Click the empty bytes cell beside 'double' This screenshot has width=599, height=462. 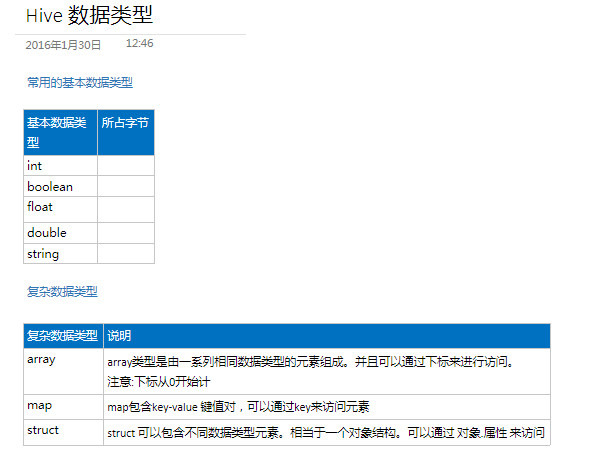click(126, 233)
